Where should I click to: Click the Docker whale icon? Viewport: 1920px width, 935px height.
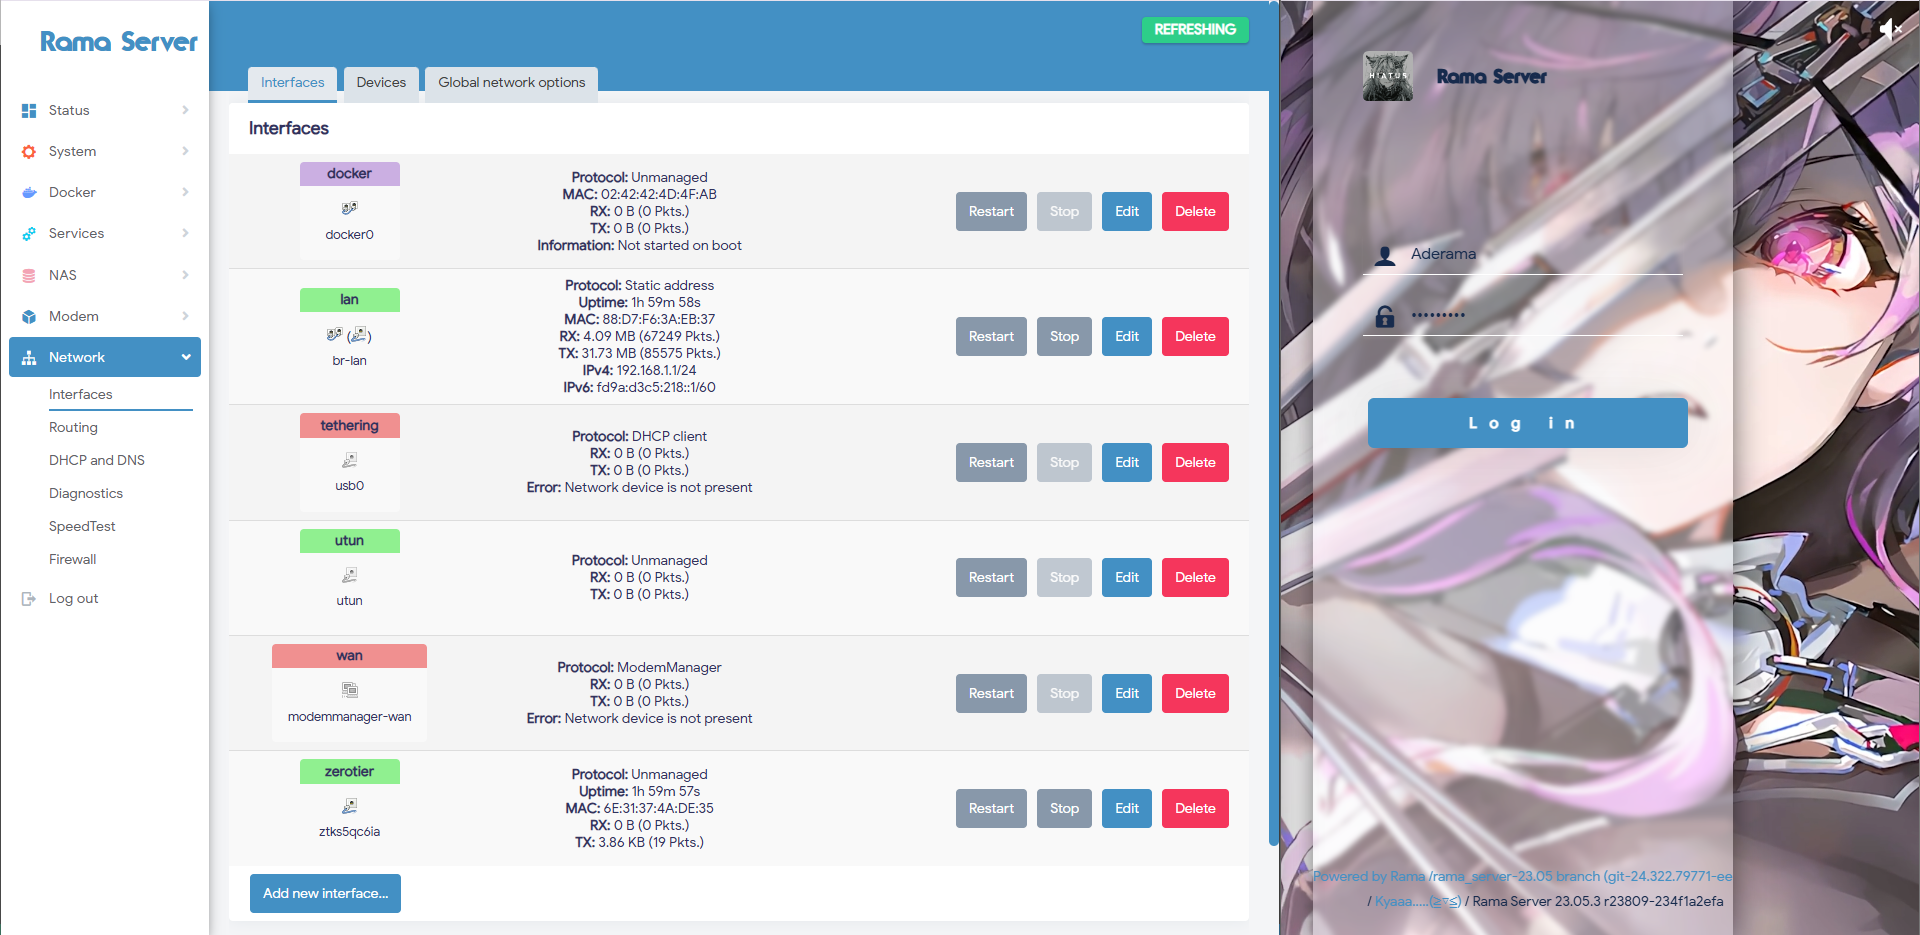tap(29, 193)
